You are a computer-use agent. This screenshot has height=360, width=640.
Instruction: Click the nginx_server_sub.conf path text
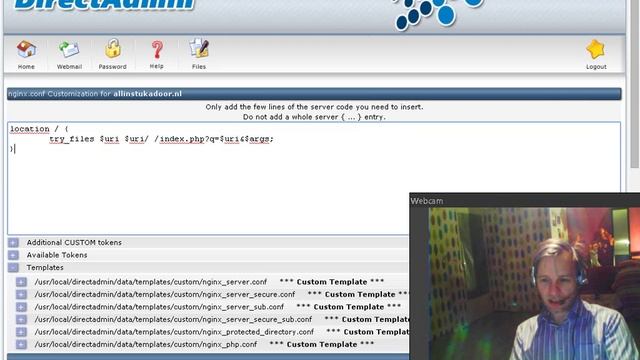coord(159,307)
